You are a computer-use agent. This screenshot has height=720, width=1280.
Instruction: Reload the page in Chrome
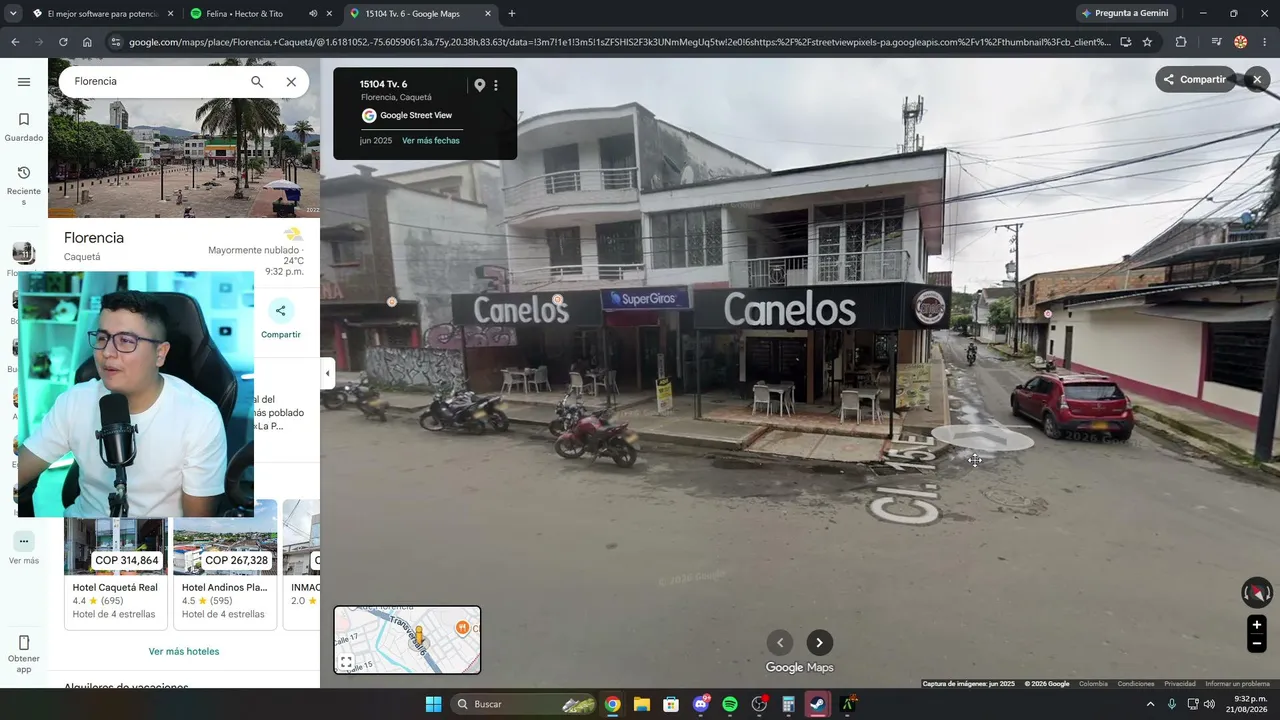[x=63, y=42]
